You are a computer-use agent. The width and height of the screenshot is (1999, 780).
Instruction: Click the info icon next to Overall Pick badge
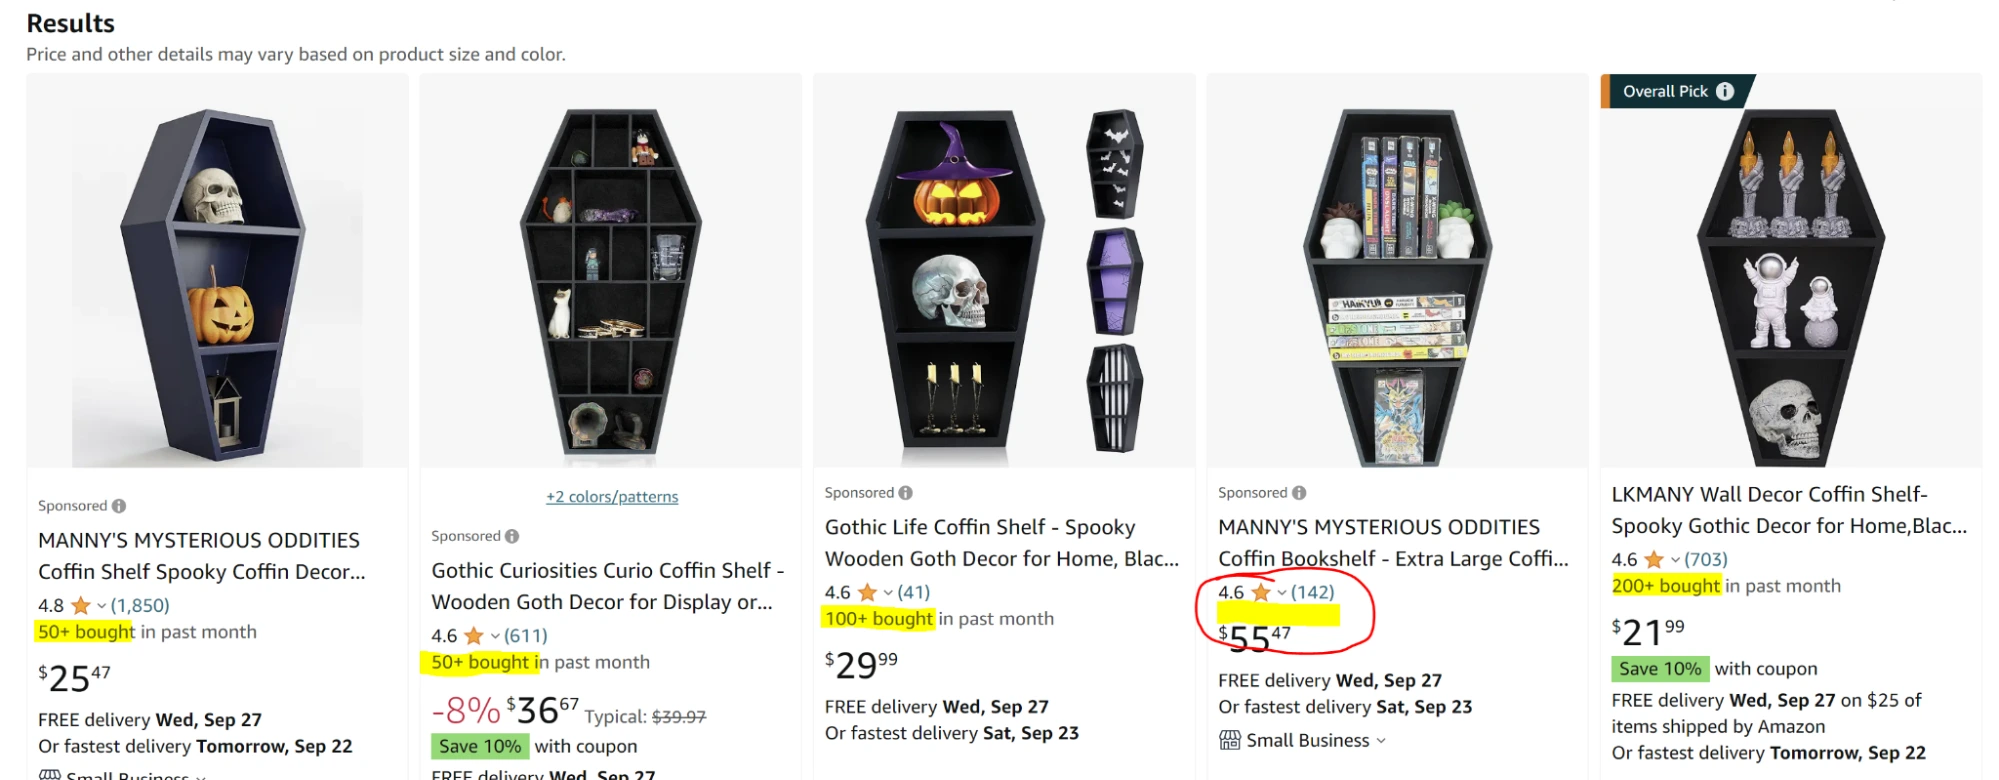1724,91
